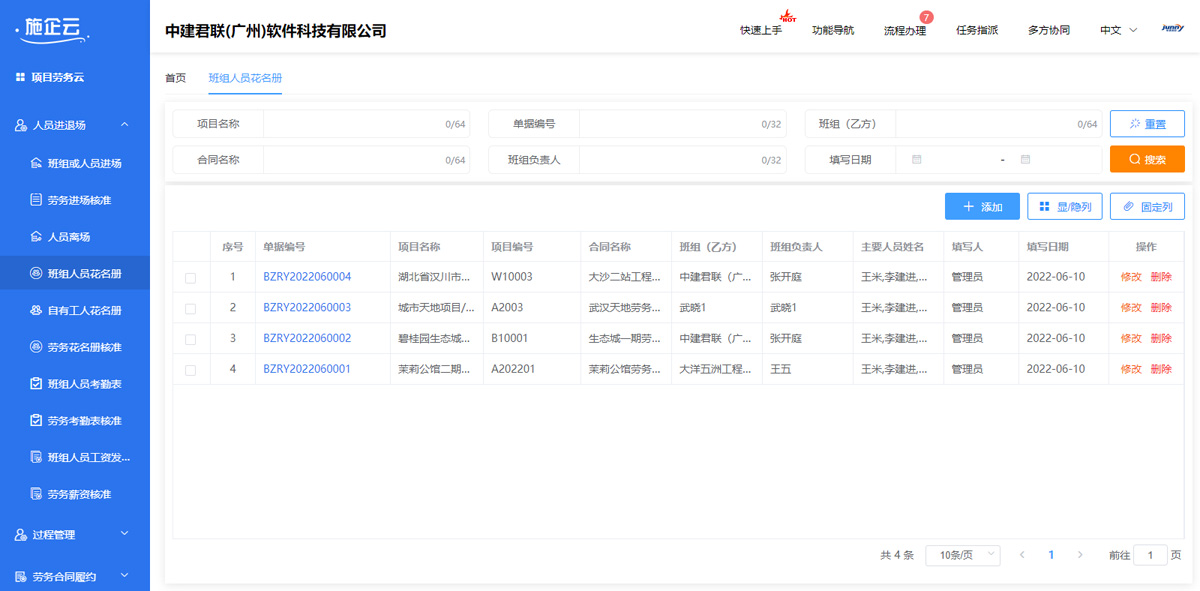Image resolution: width=1200 pixels, height=591 pixels.
Task: Focus the 班组（乙方） input field
Action: click(x=998, y=124)
